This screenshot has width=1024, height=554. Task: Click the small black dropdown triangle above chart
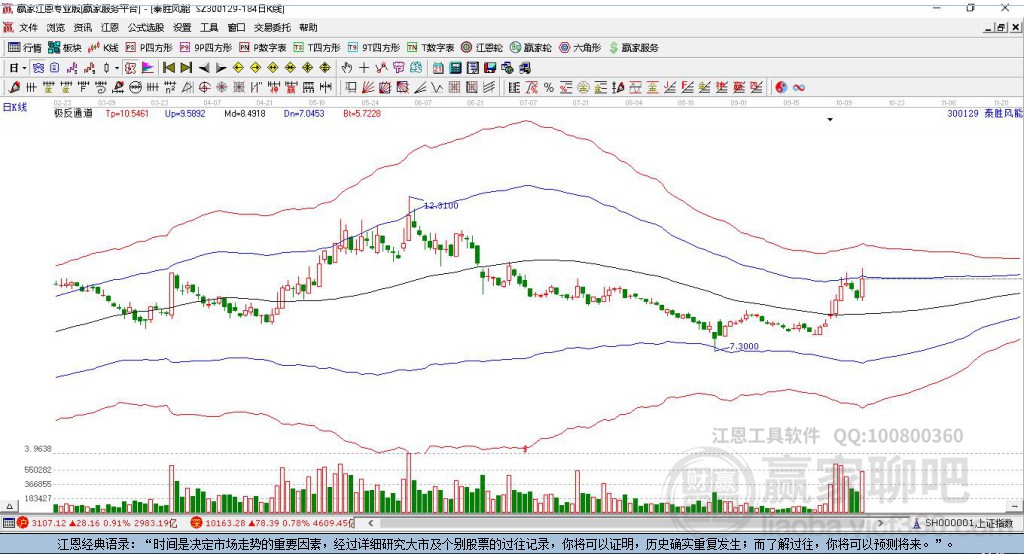(830, 120)
